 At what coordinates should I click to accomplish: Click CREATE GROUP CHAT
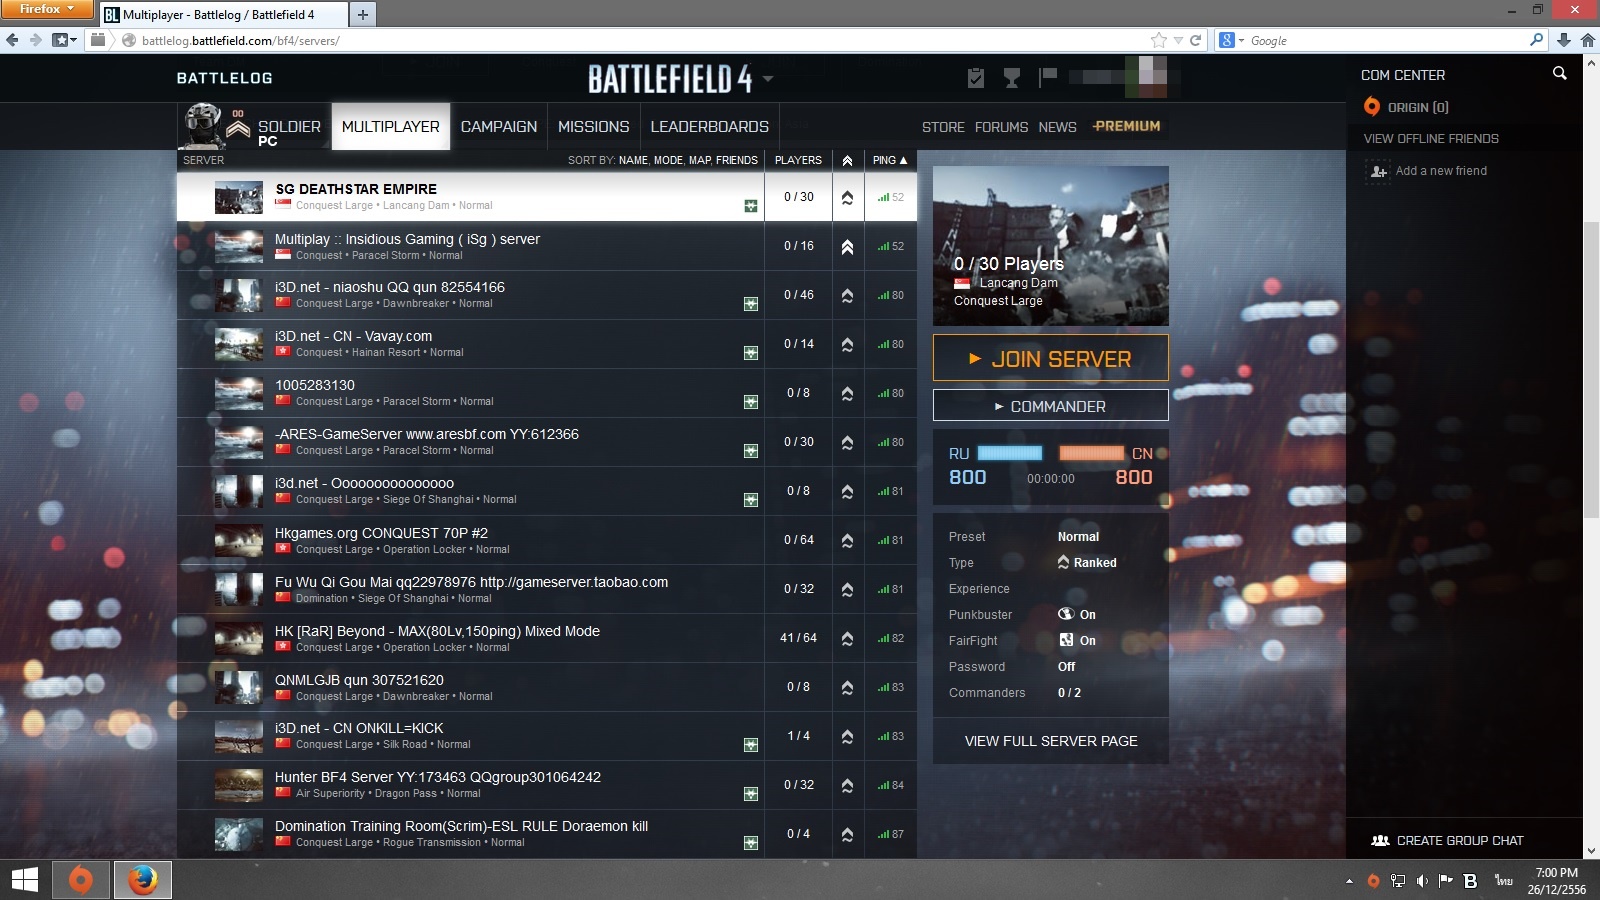click(1460, 841)
